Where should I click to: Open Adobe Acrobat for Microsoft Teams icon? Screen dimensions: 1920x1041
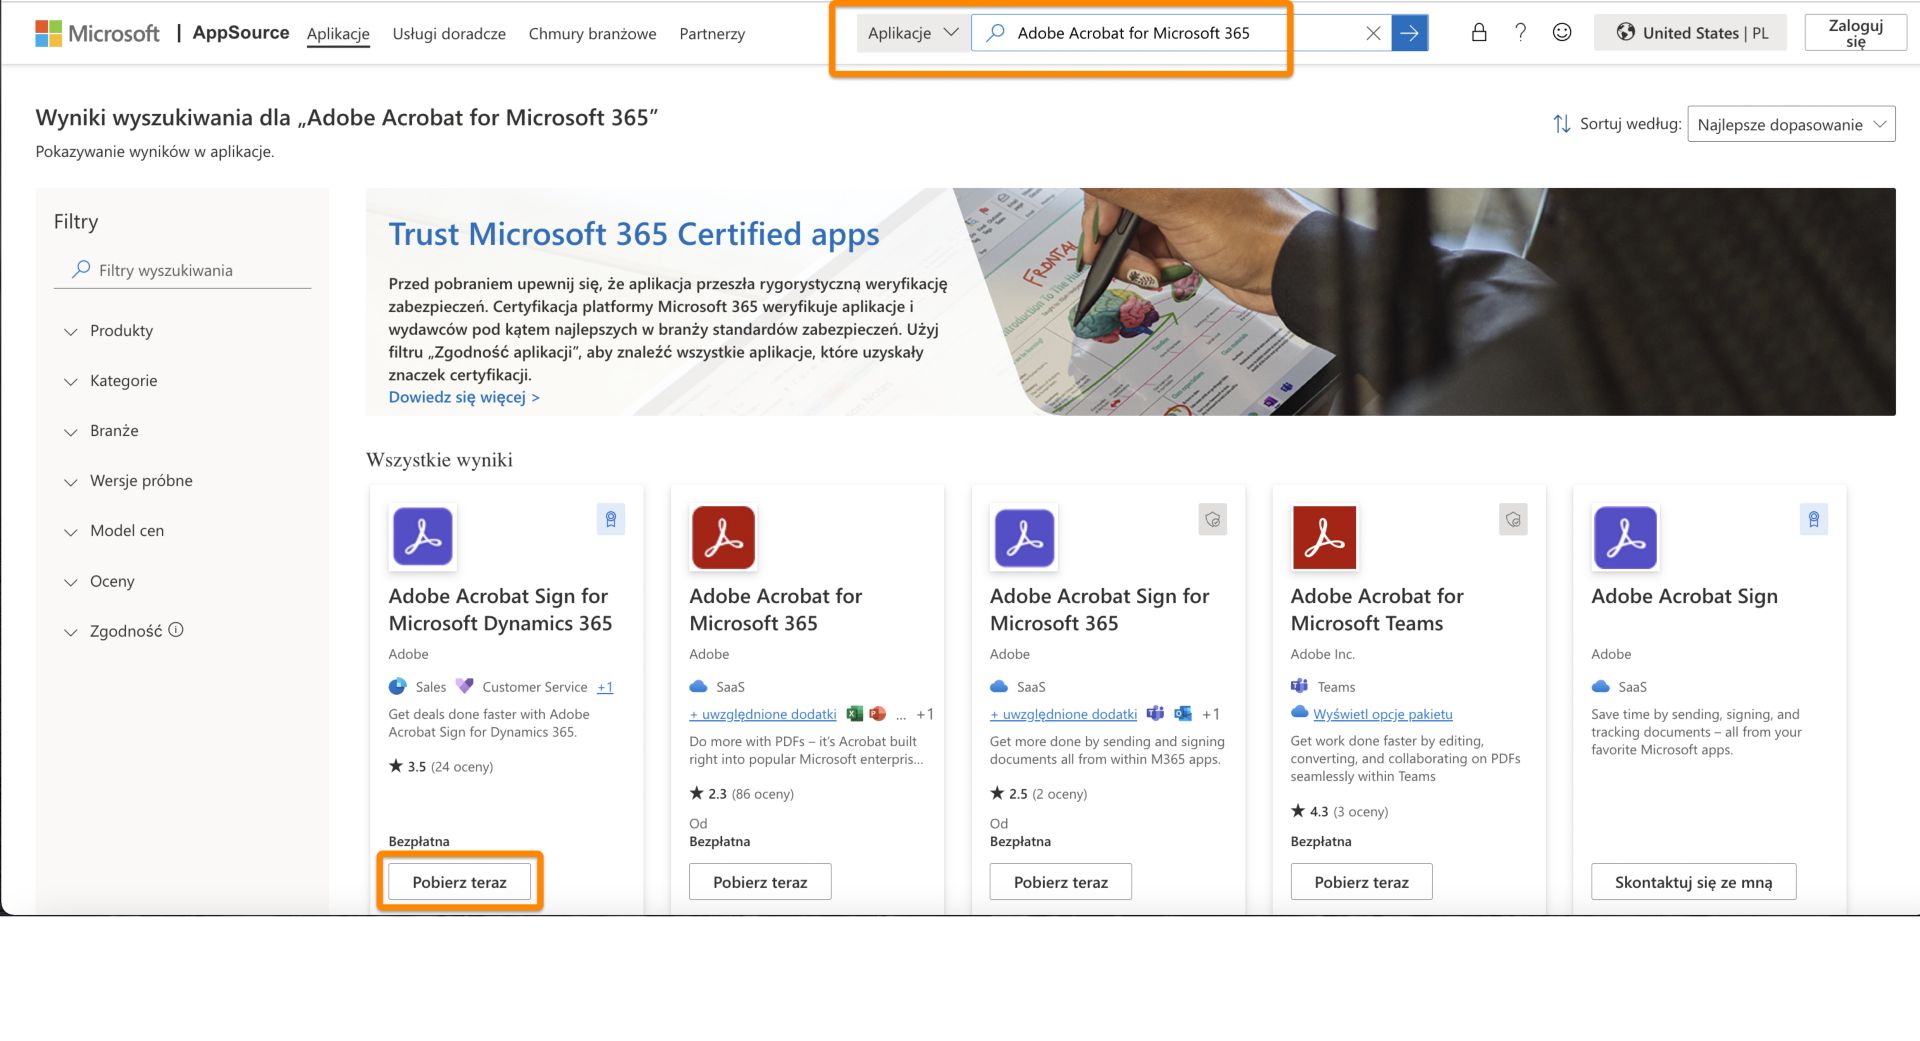[1324, 537]
